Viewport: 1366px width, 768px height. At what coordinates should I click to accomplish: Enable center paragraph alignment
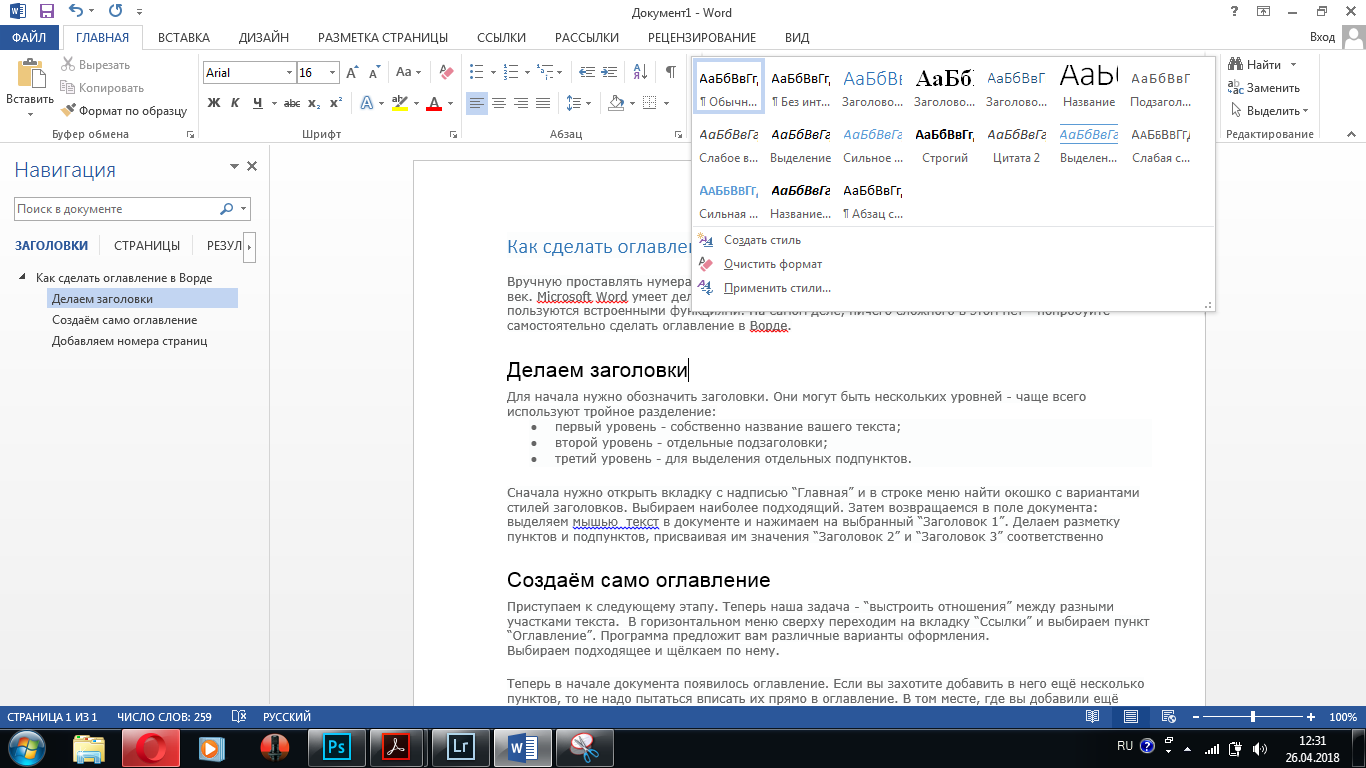pyautogui.click(x=498, y=103)
